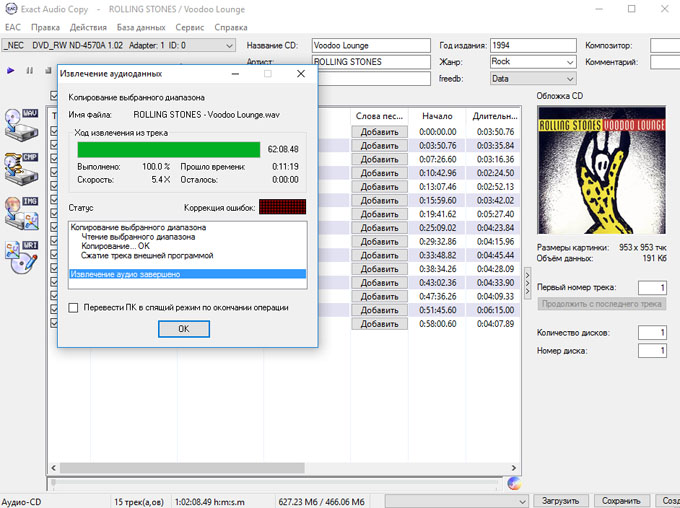Screen dimensions: 680x508
Task: Enable sleep mode after operation checkbox
Action: 73,308
